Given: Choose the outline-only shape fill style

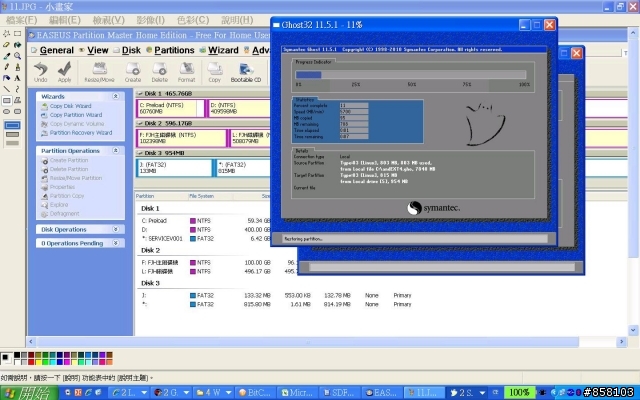Looking at the screenshot, I should [x=12, y=125].
